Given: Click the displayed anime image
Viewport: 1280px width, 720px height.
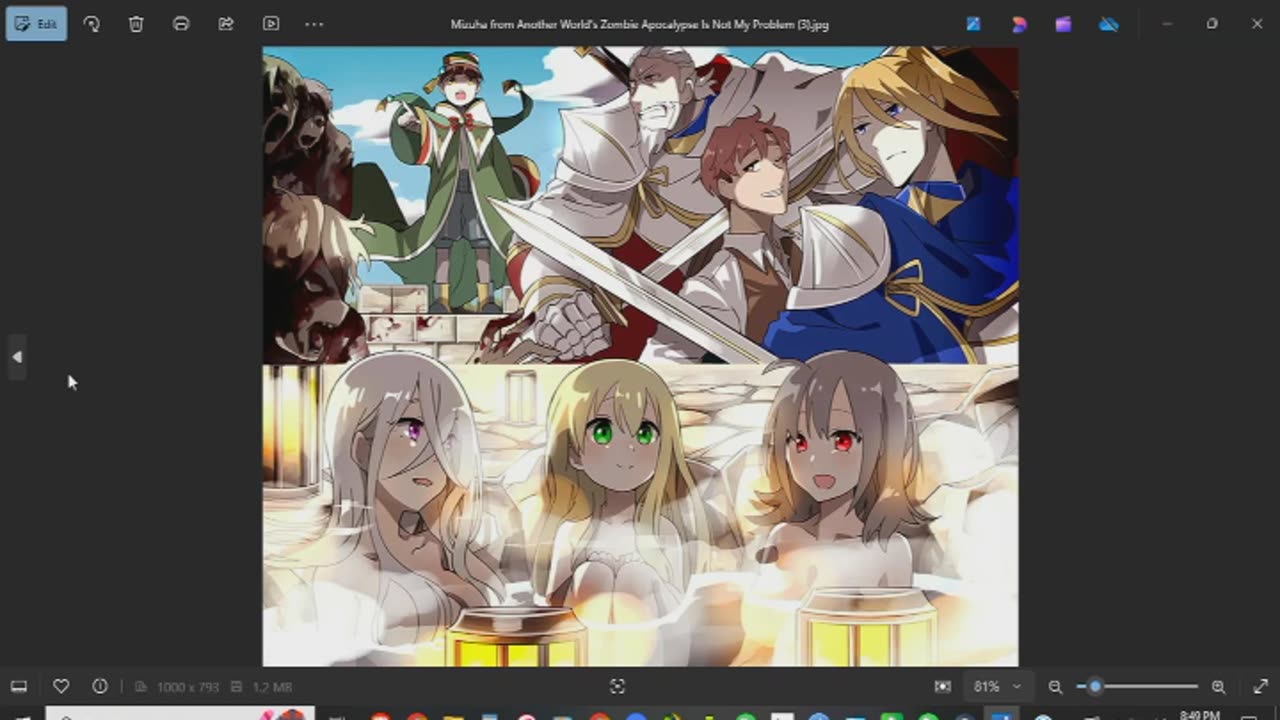Looking at the screenshot, I should 640,356.
